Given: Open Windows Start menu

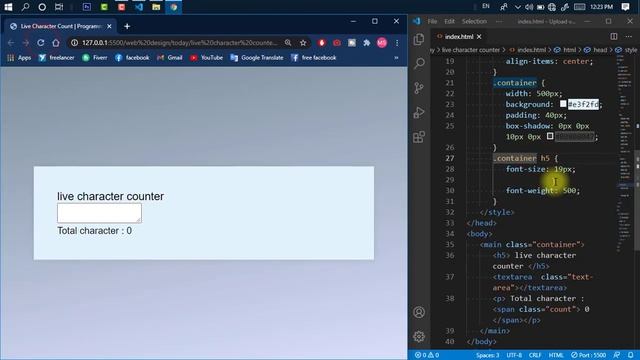Looking at the screenshot, I should coord(8,7).
